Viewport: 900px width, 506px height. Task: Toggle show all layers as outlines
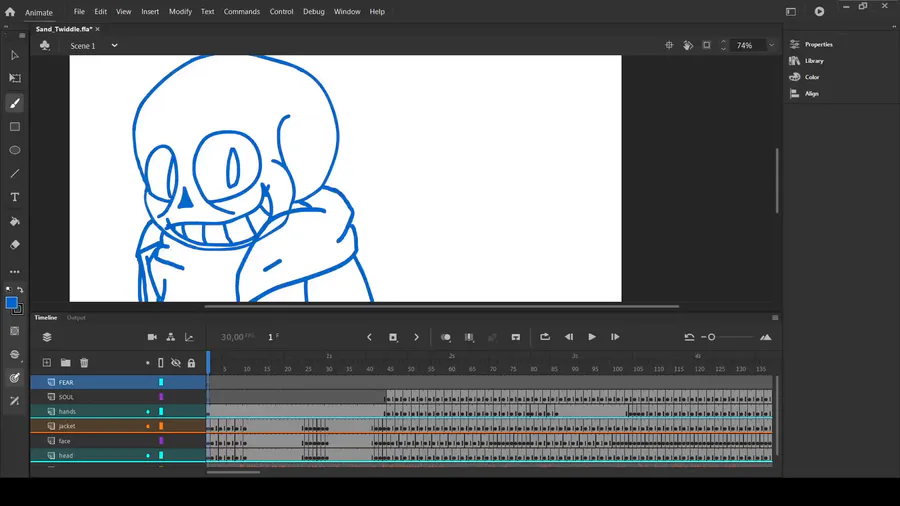[x=161, y=363]
